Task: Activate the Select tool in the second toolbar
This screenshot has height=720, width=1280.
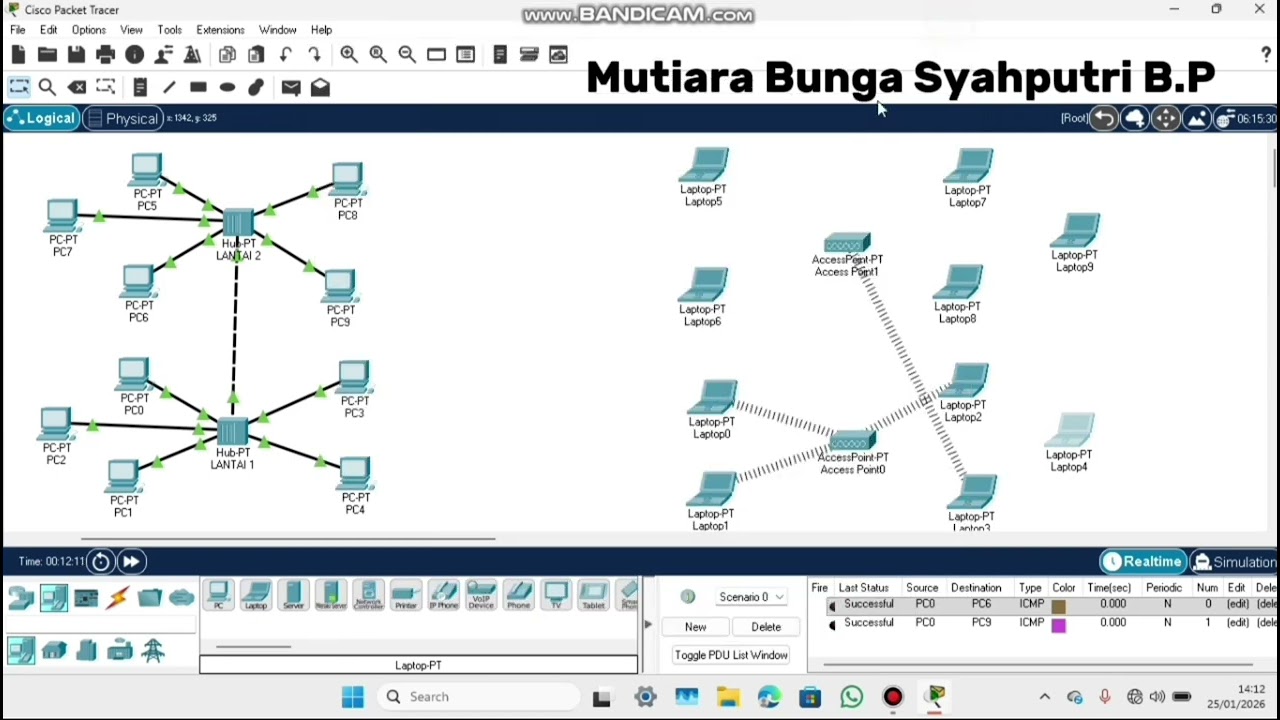Action: [x=18, y=87]
